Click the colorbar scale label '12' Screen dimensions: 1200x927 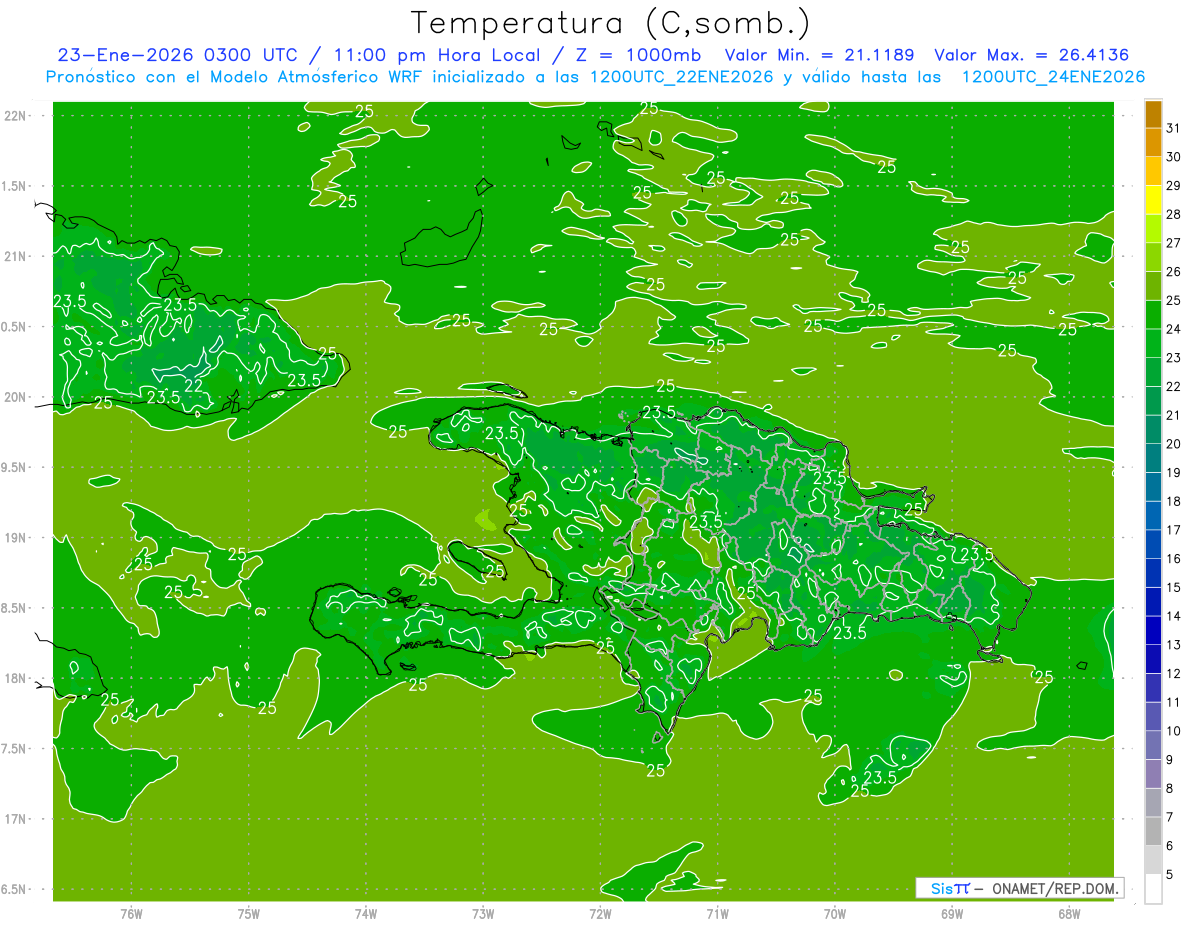1174,674
